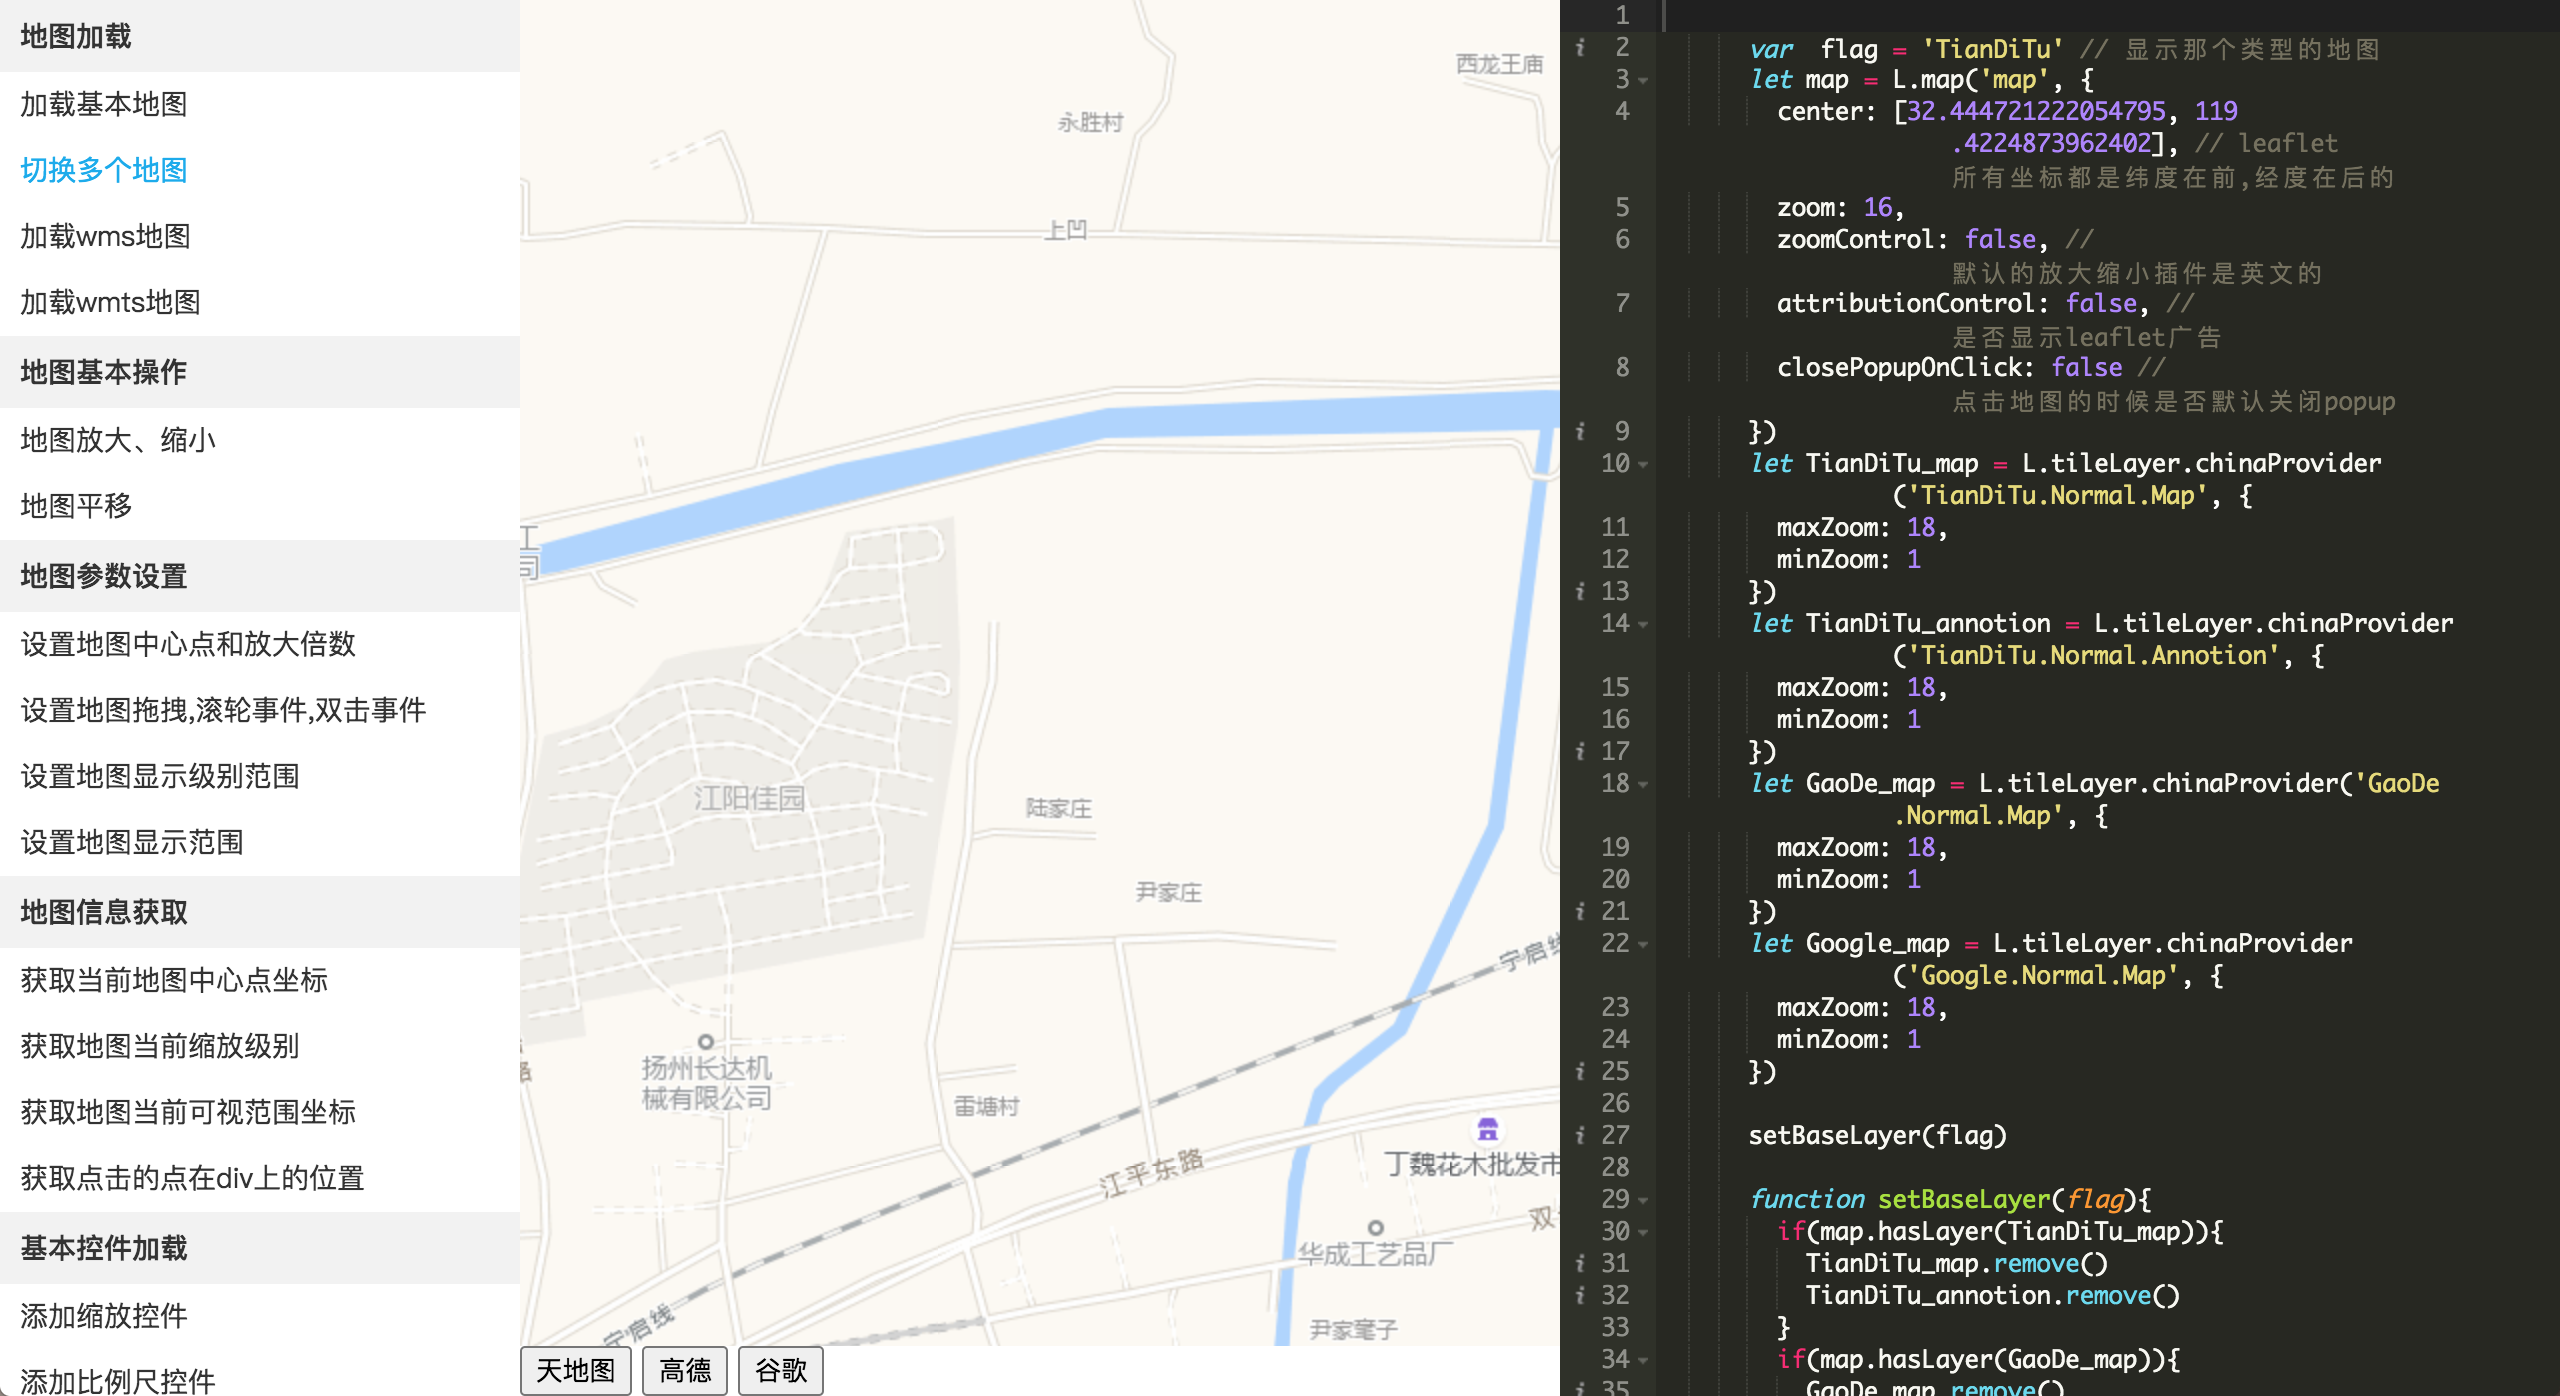The image size is (2560, 1396).
Task: Open 地图放大、缩小 example
Action: point(118,440)
